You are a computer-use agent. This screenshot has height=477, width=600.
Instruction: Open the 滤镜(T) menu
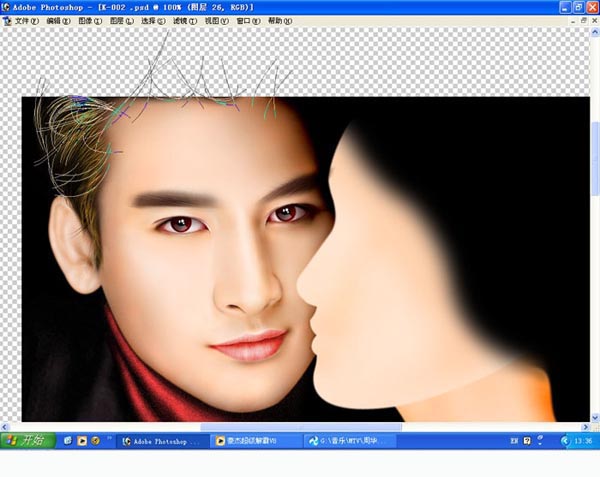[185, 21]
